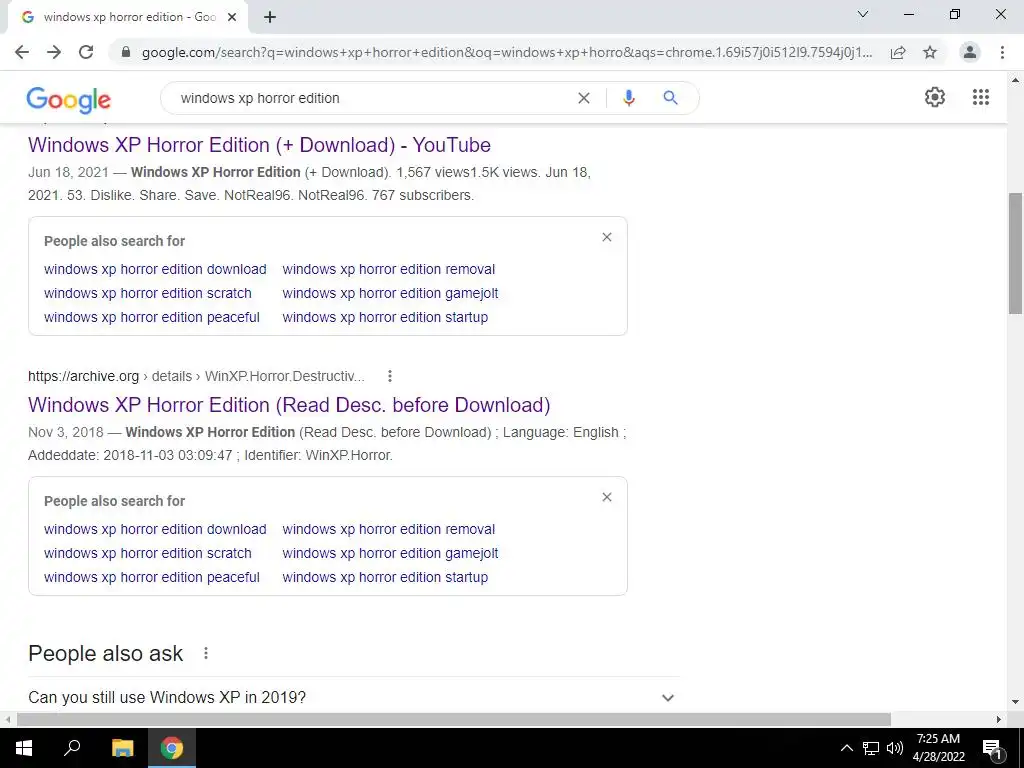View site information via the lock icon
The height and width of the screenshot is (768, 1024).
(126, 52)
